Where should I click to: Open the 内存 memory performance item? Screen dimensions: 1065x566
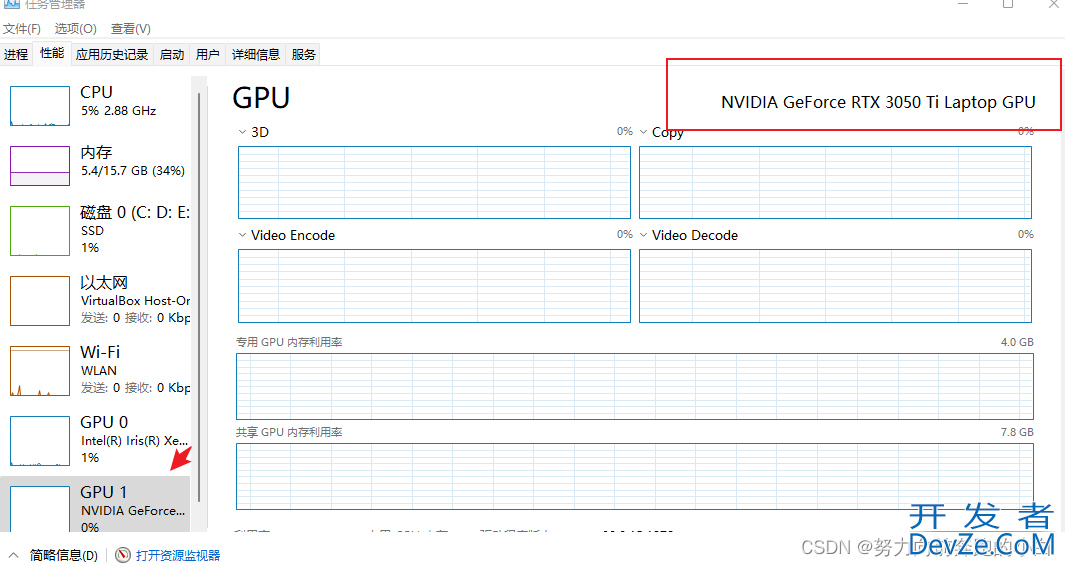[96, 162]
